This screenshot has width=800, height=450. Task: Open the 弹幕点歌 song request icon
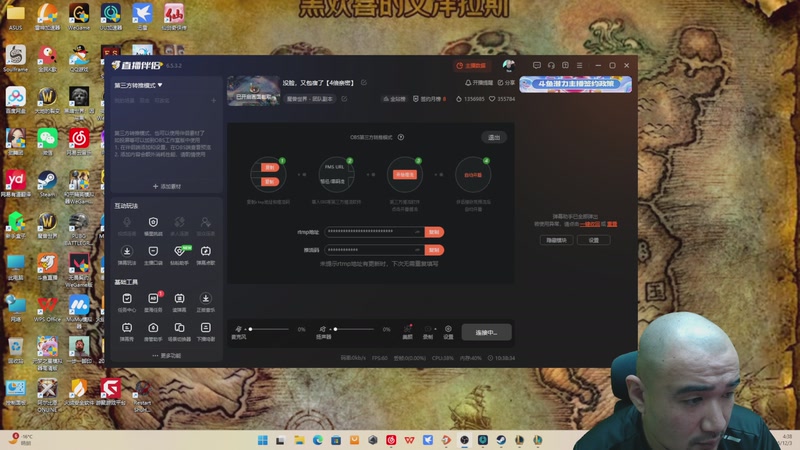[x=206, y=251]
